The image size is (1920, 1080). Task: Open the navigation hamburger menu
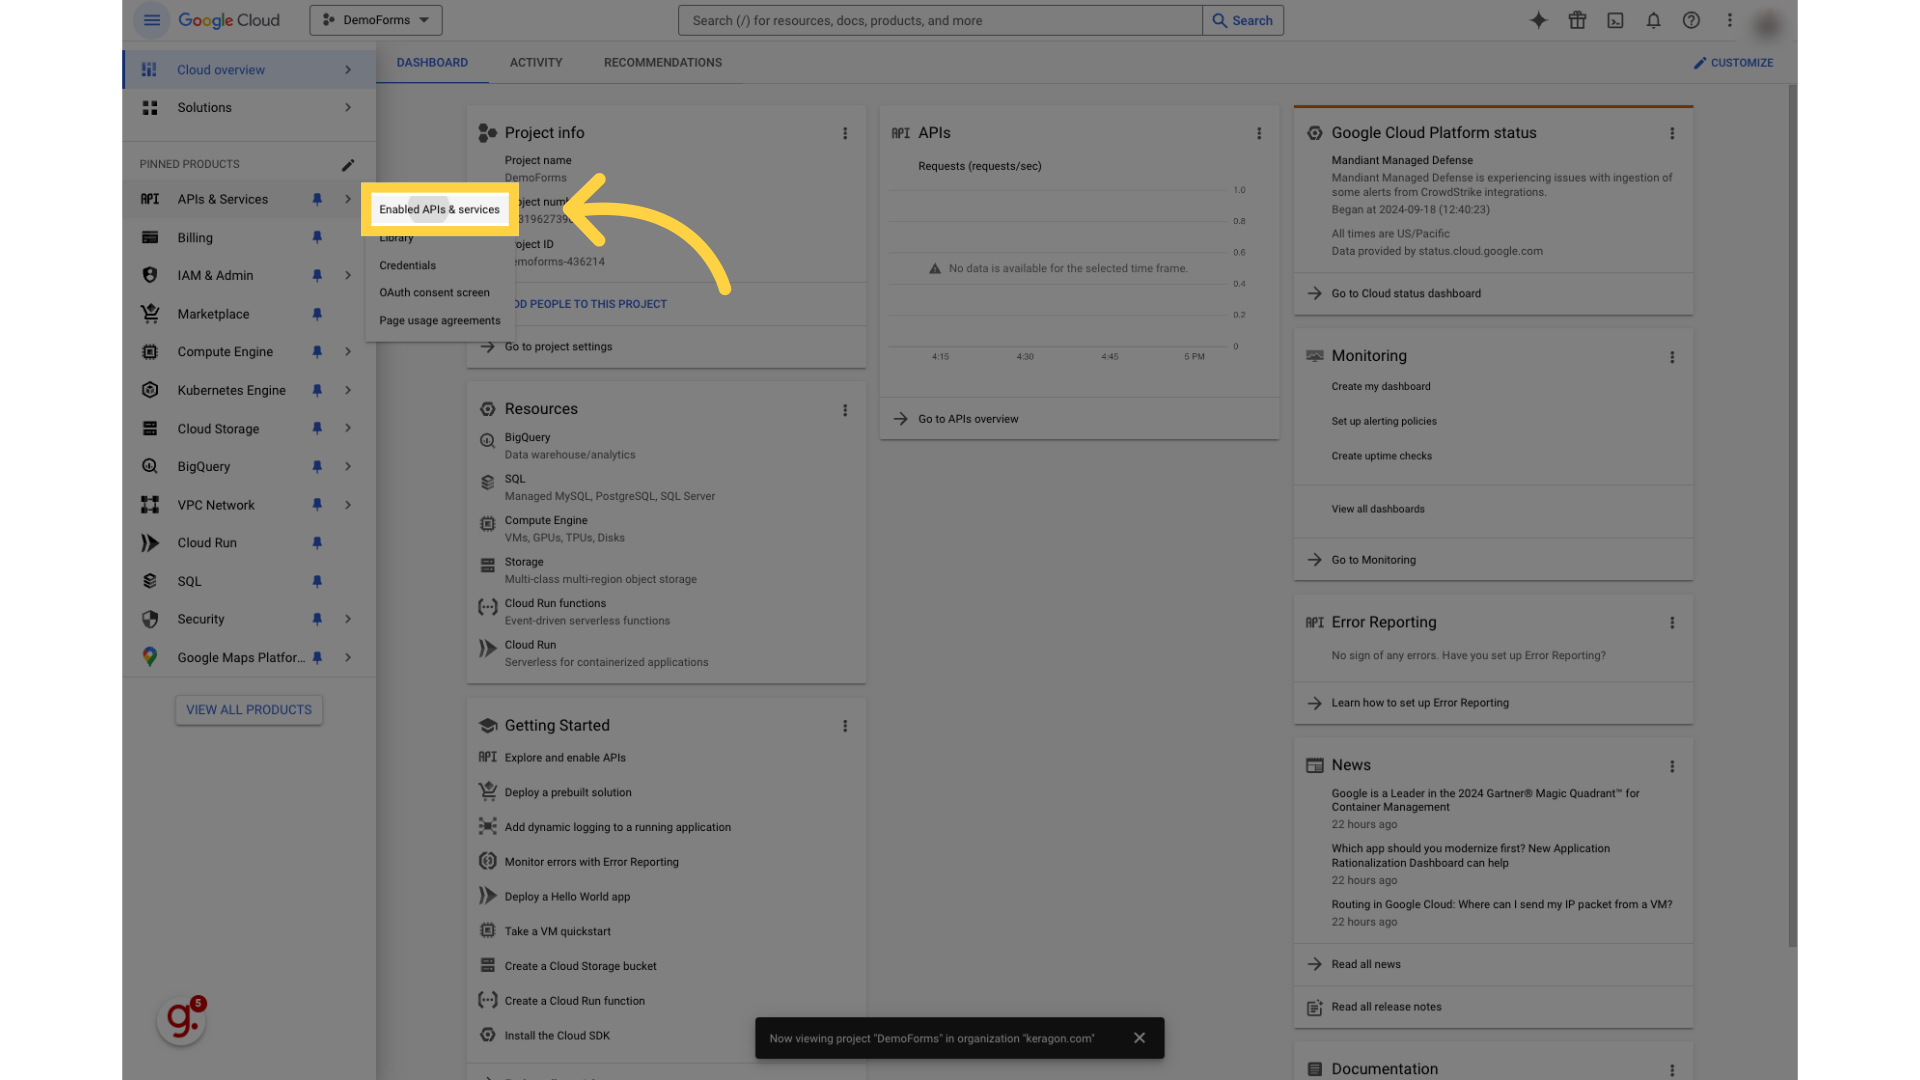pos(152,20)
